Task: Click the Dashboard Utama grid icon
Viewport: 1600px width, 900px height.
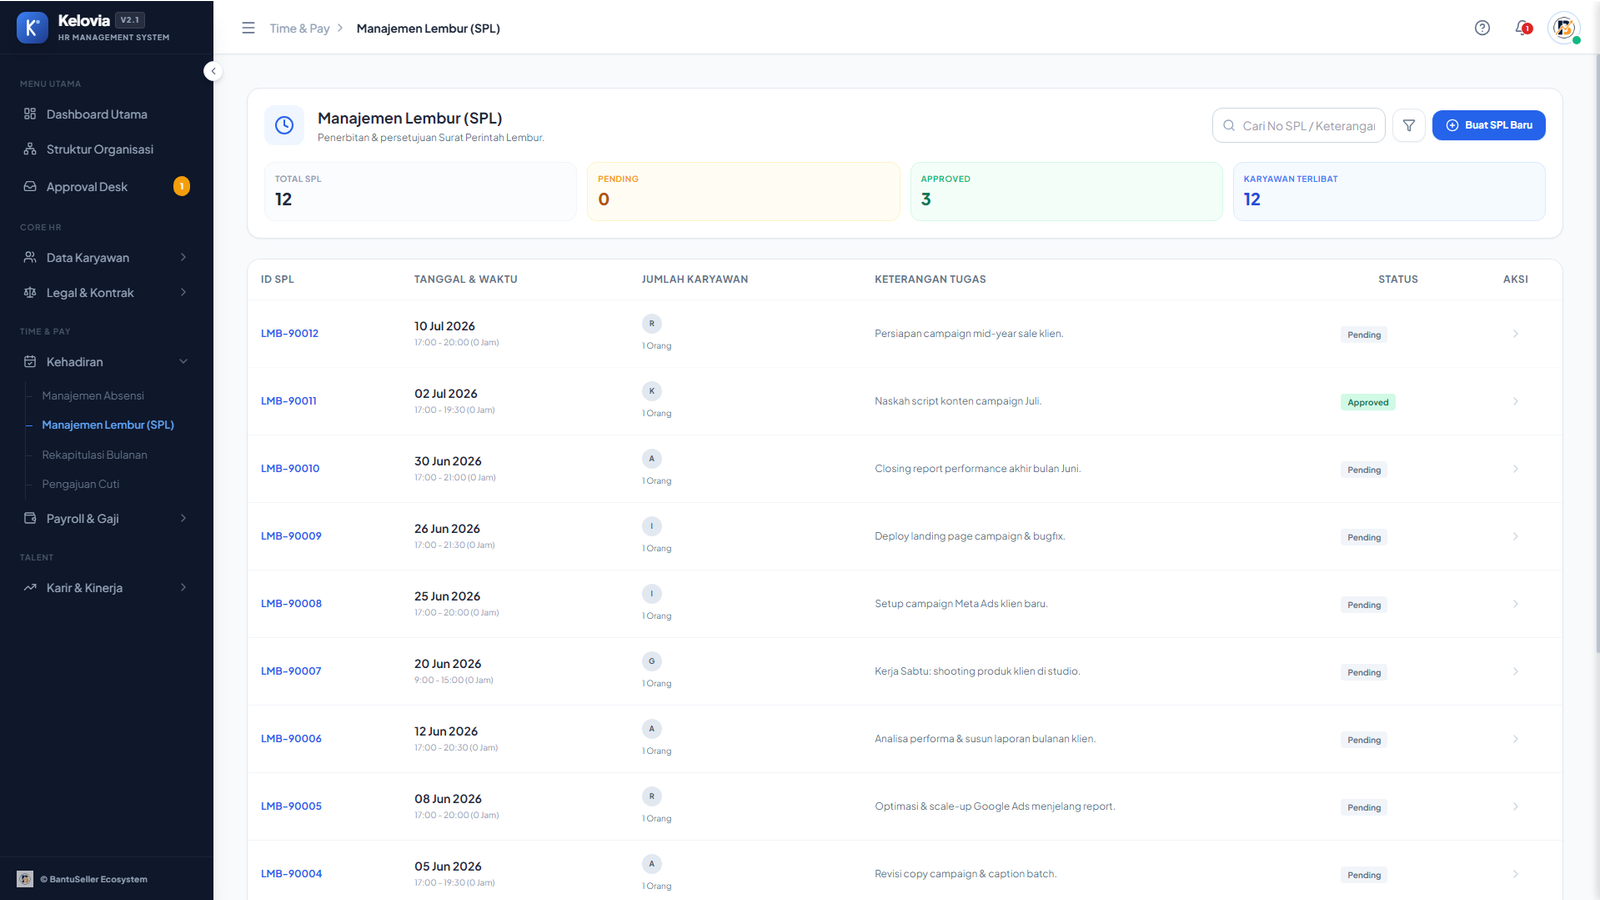Action: pos(30,114)
